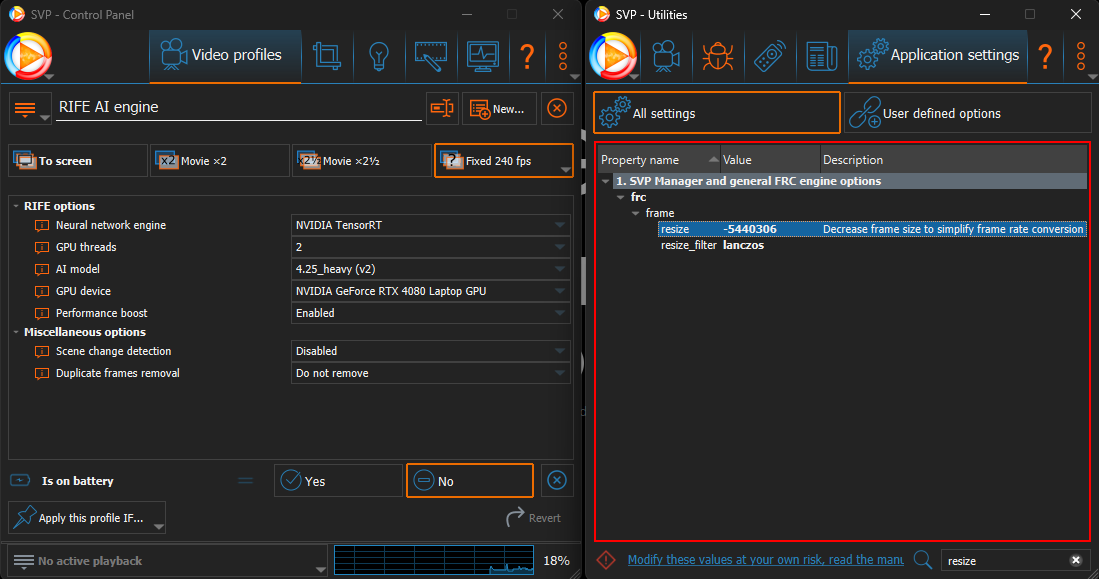The image size is (1099, 579).
Task: Open the Scene change detection dropdown
Action: coord(430,350)
